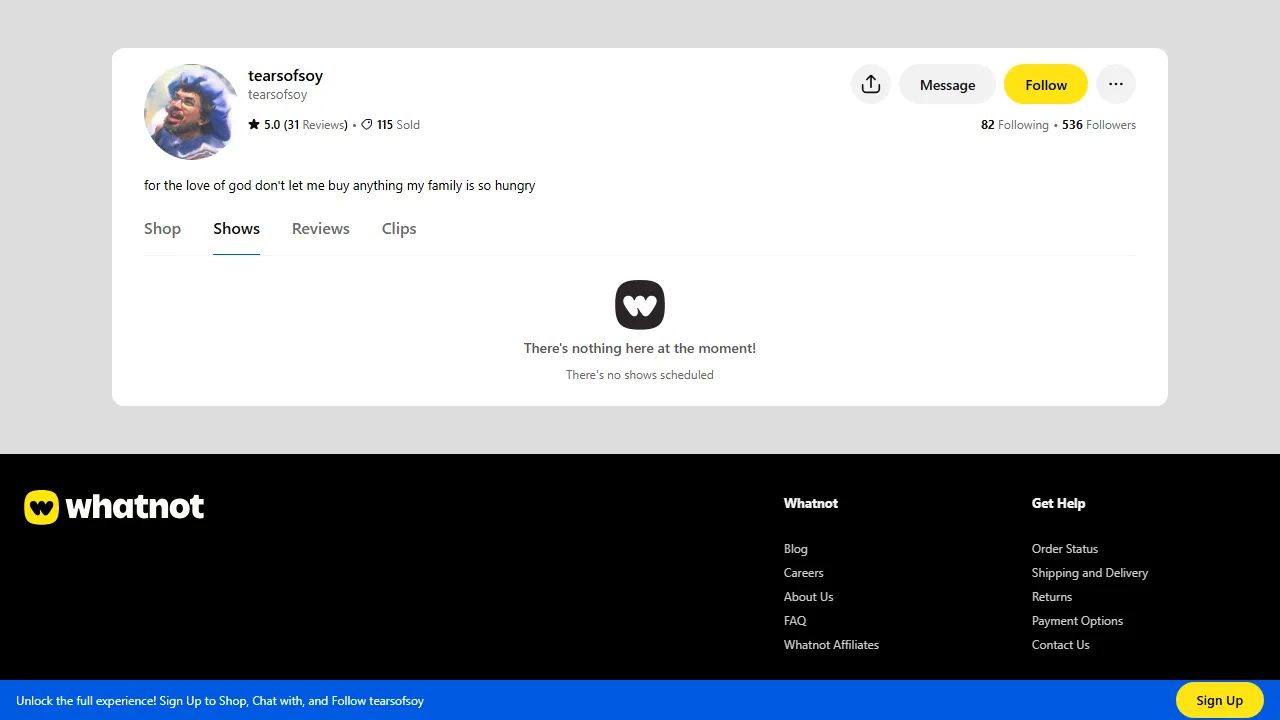
Task: Click the share icon on the profile
Action: point(870,84)
